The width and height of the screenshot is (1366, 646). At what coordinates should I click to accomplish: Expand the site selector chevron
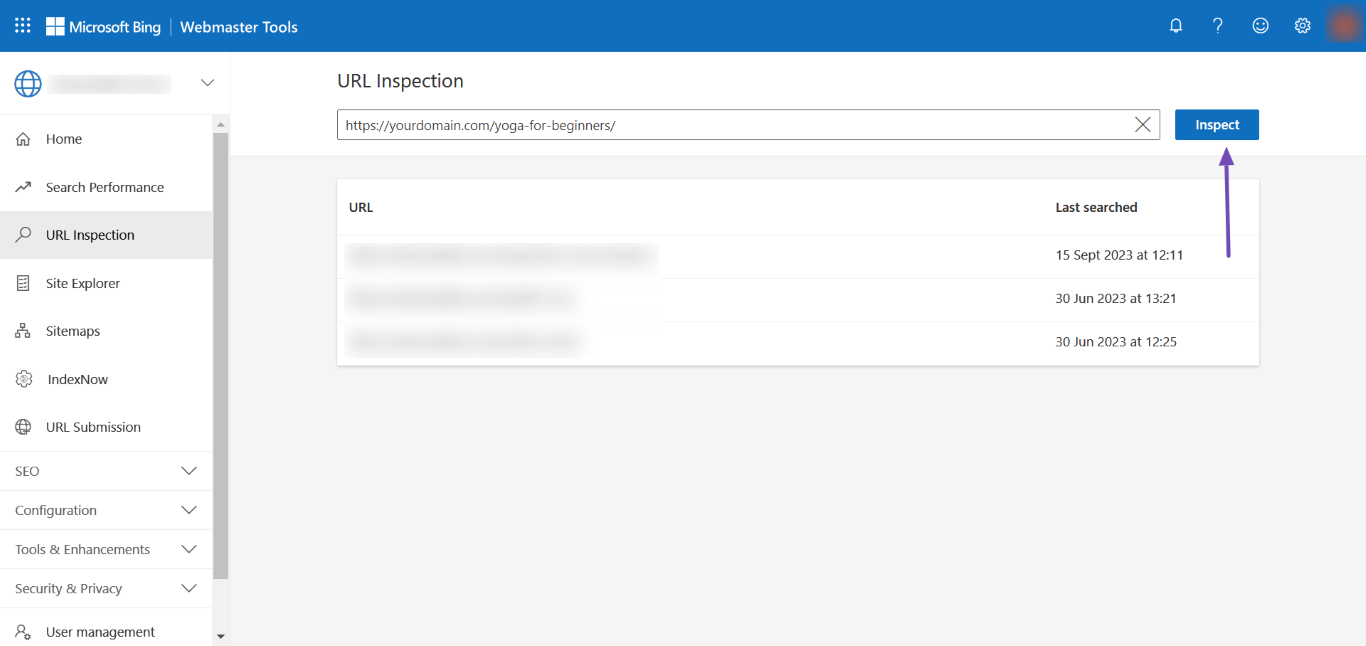click(208, 83)
